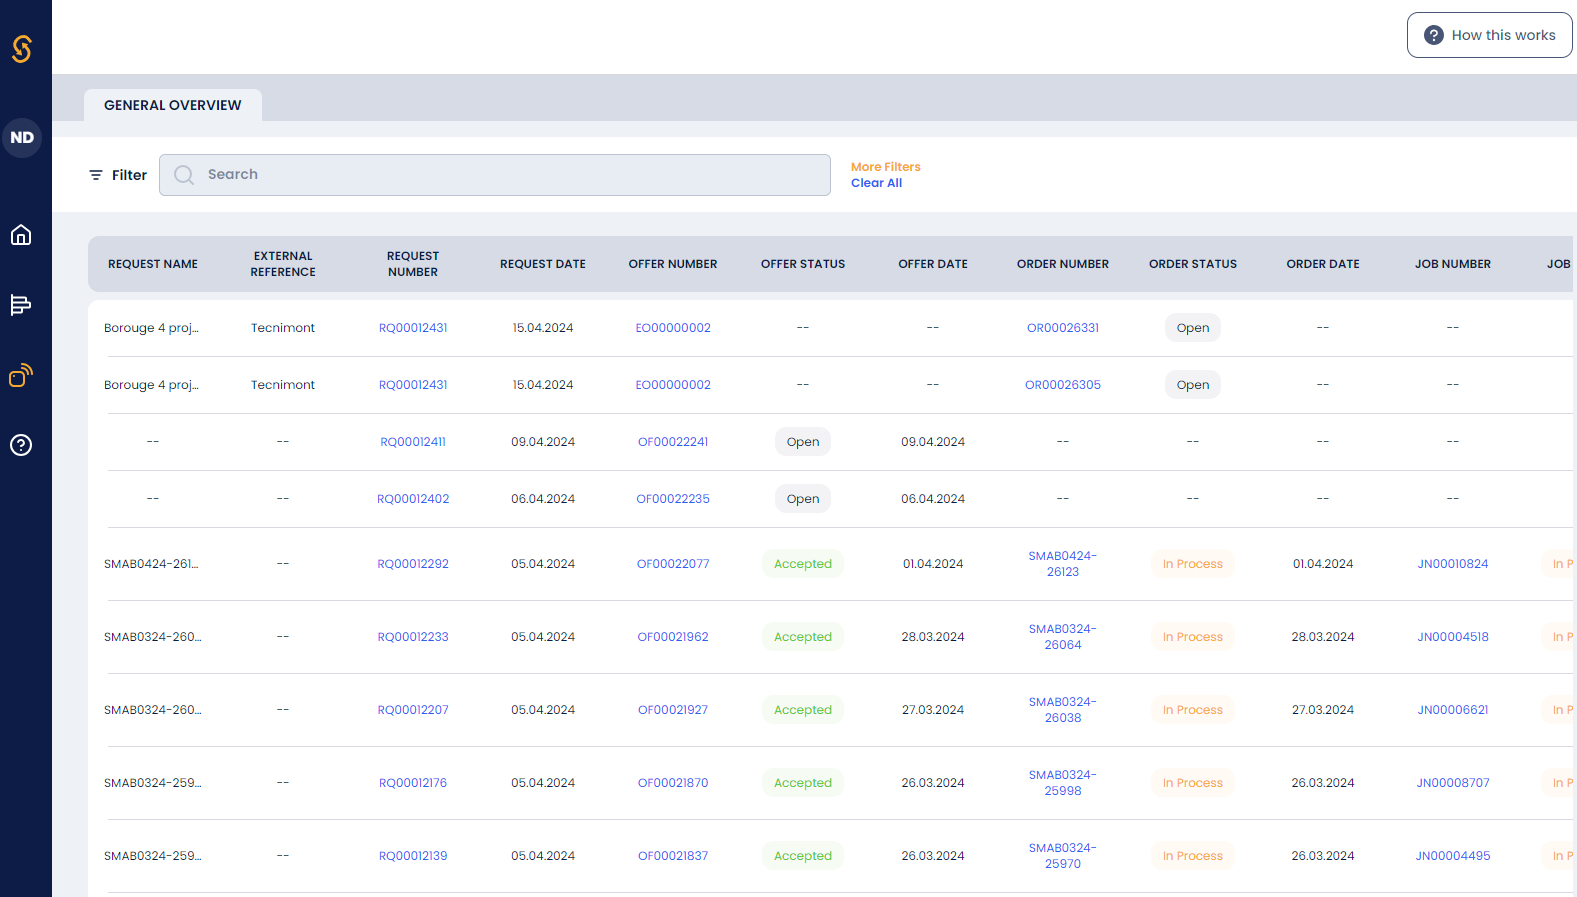
Task: Open offer link OF00021927
Action: pyautogui.click(x=673, y=710)
